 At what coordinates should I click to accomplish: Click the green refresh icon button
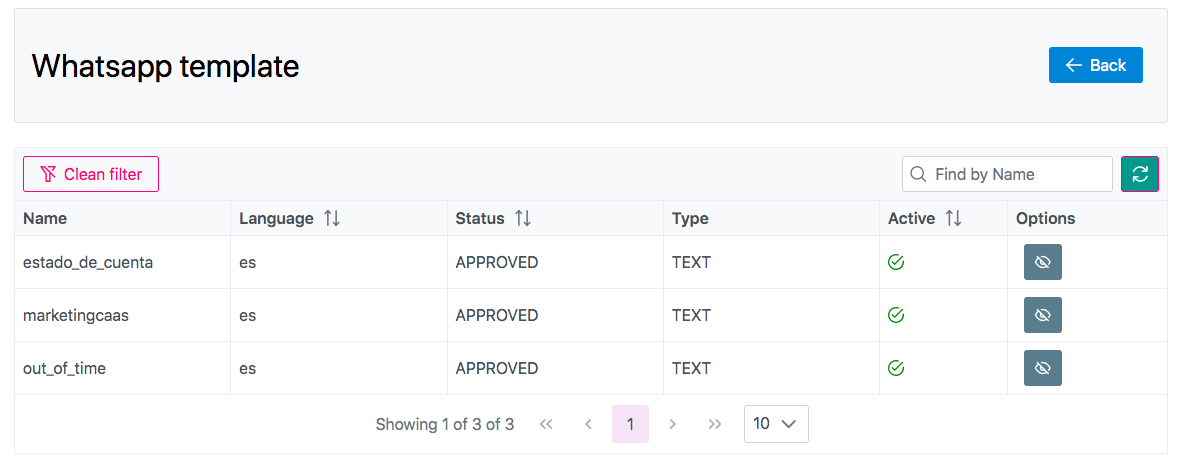1139,174
